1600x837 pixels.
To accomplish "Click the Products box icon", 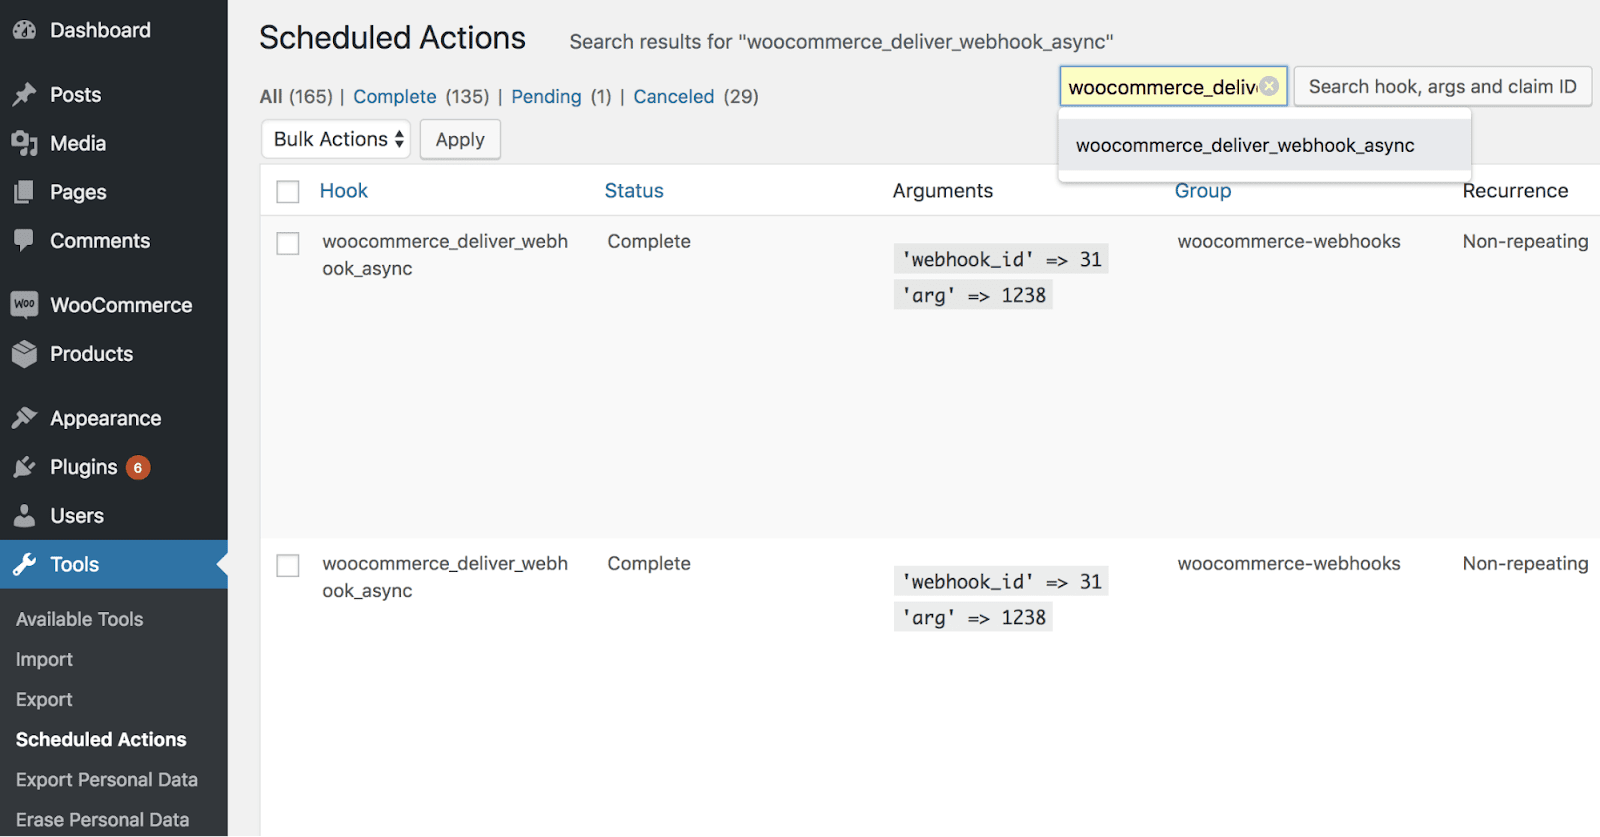I will pyautogui.click(x=24, y=353).
